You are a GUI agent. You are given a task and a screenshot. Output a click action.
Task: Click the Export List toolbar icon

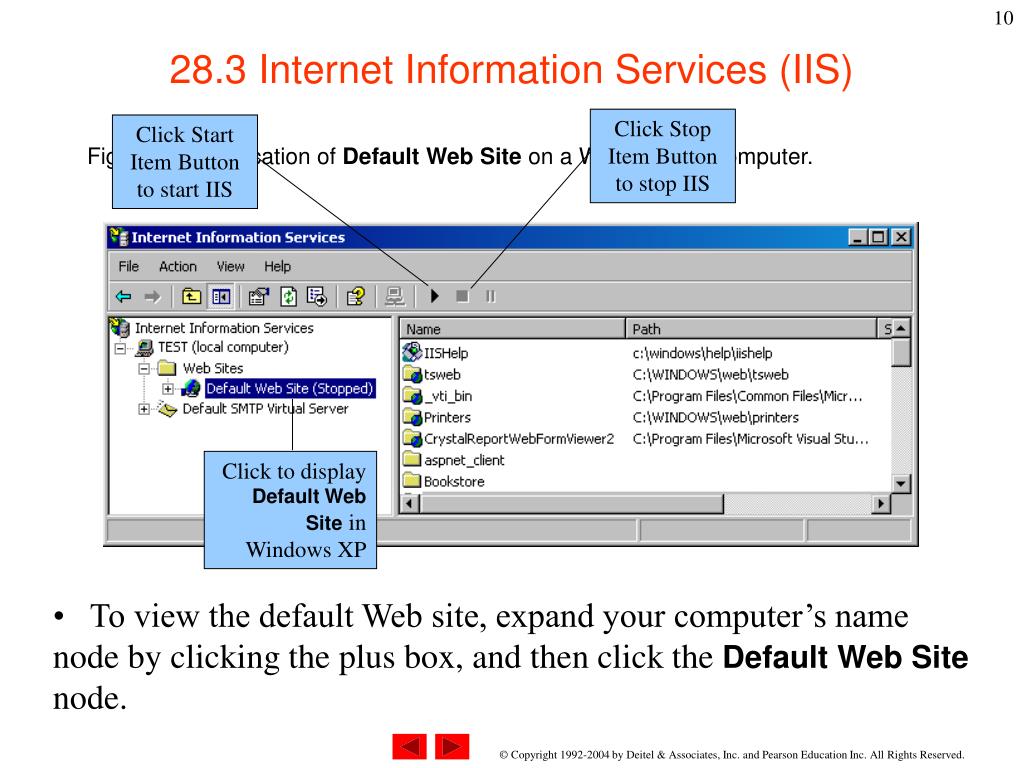(317, 297)
